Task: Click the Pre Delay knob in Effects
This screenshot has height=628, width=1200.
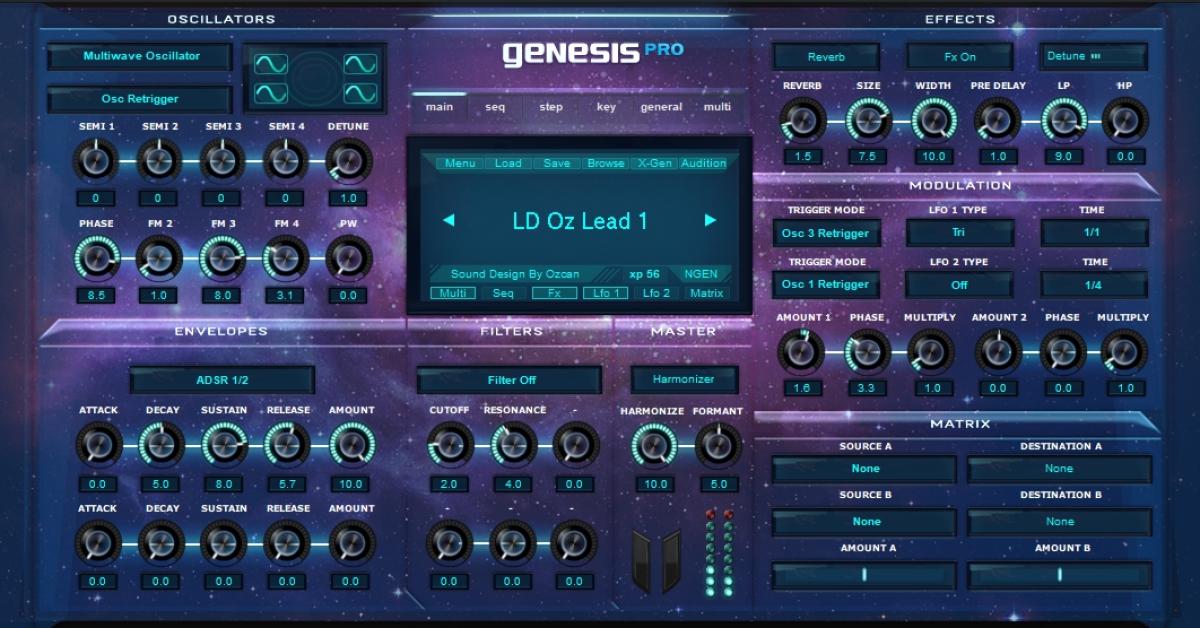Action: (997, 121)
